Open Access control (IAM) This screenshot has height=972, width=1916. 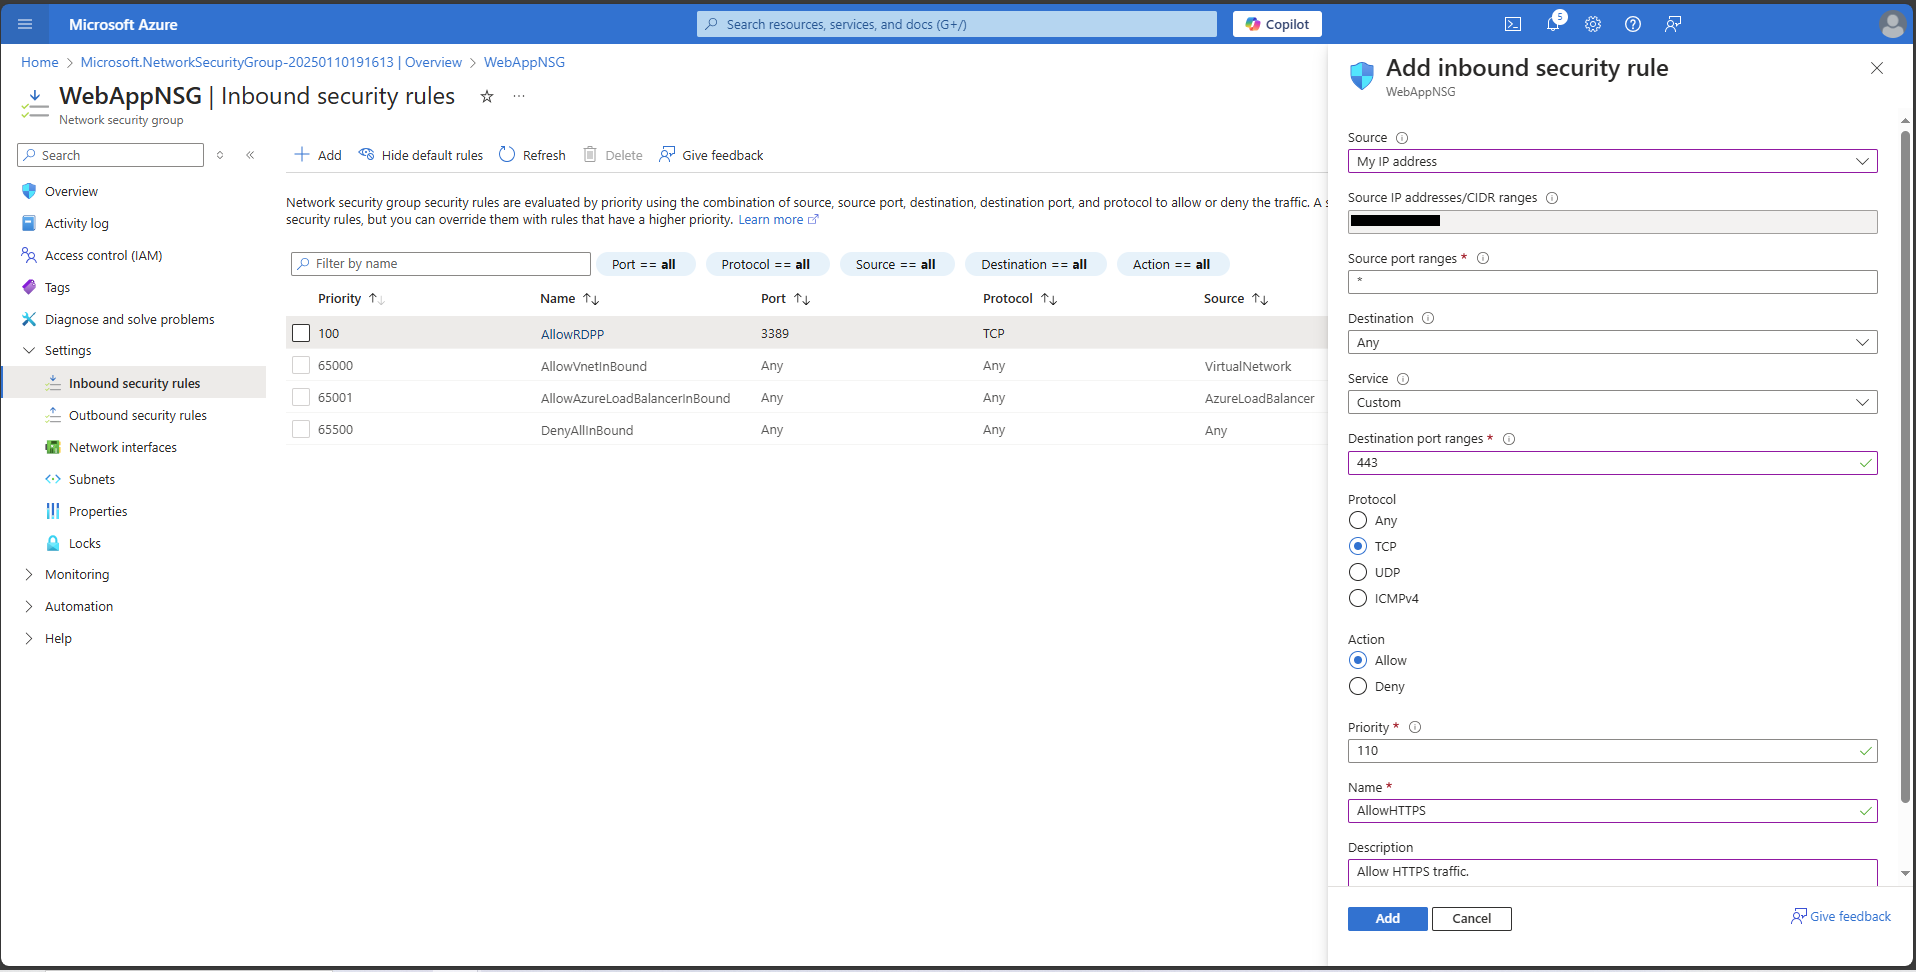[x=103, y=255]
